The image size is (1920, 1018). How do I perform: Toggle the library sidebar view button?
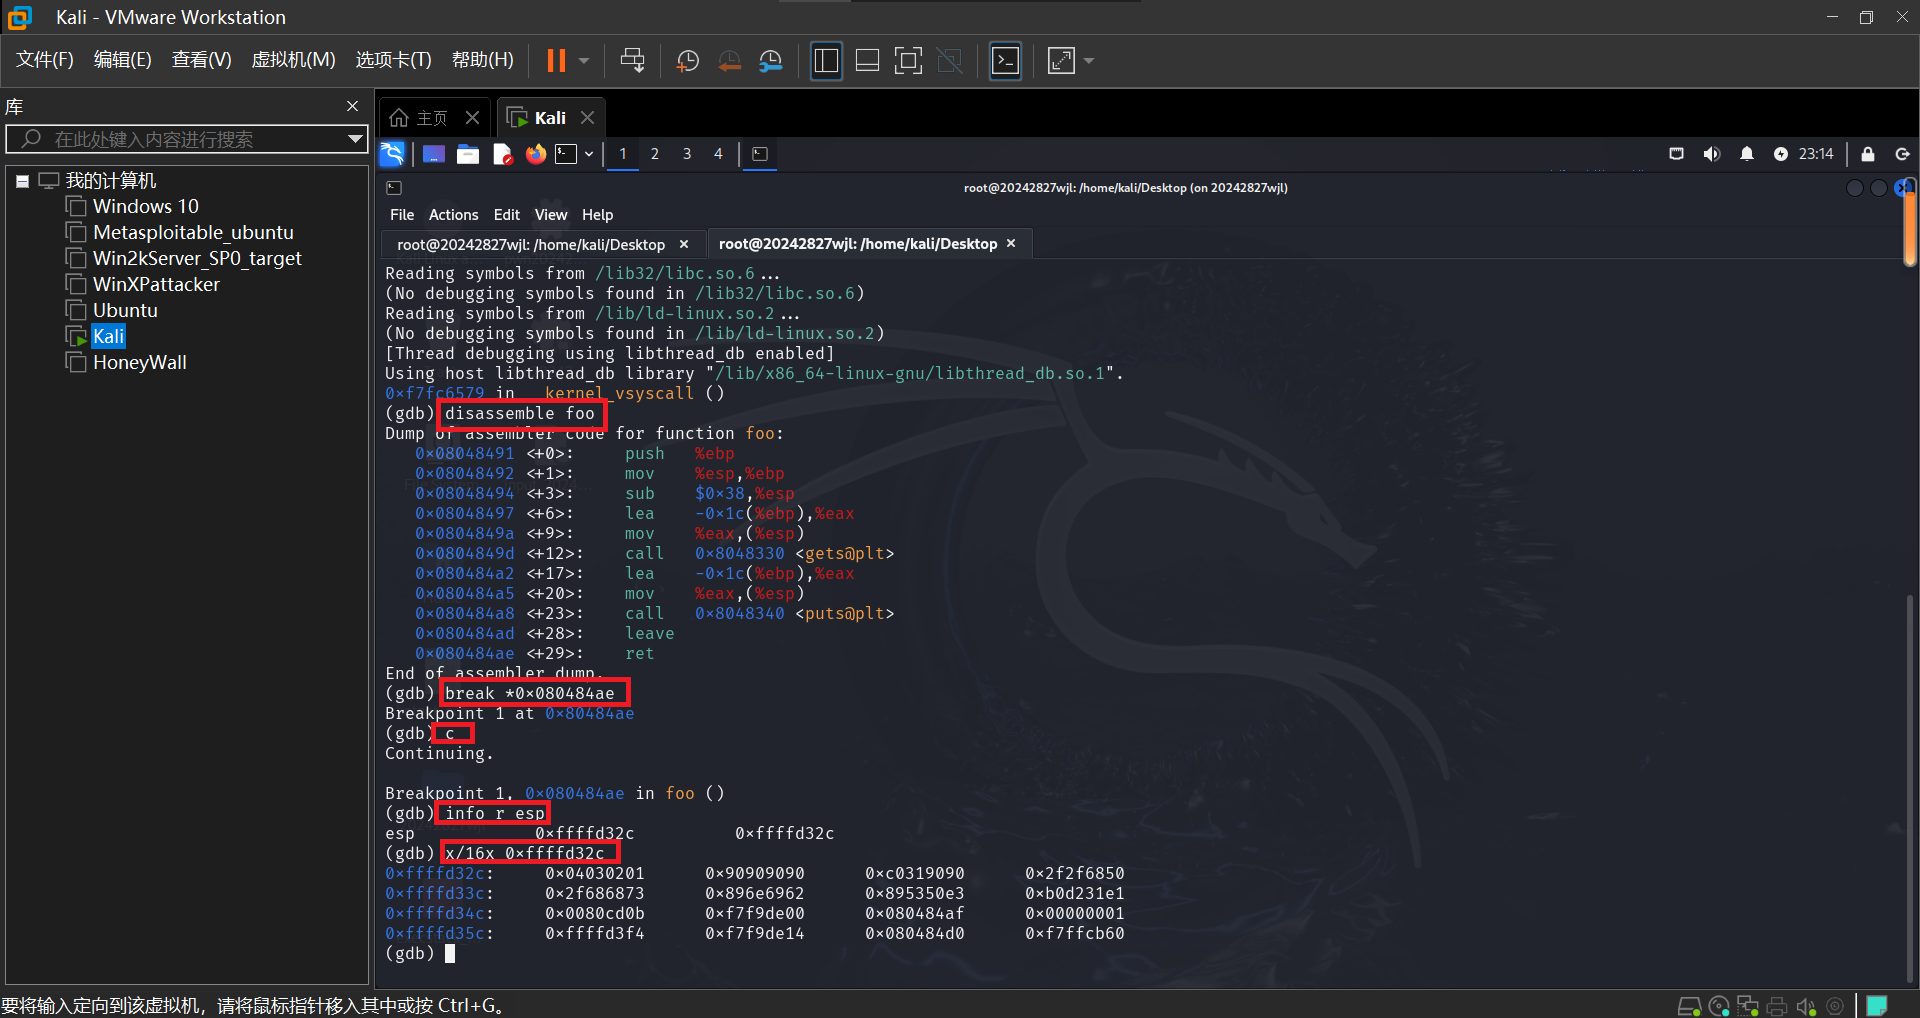click(x=826, y=61)
